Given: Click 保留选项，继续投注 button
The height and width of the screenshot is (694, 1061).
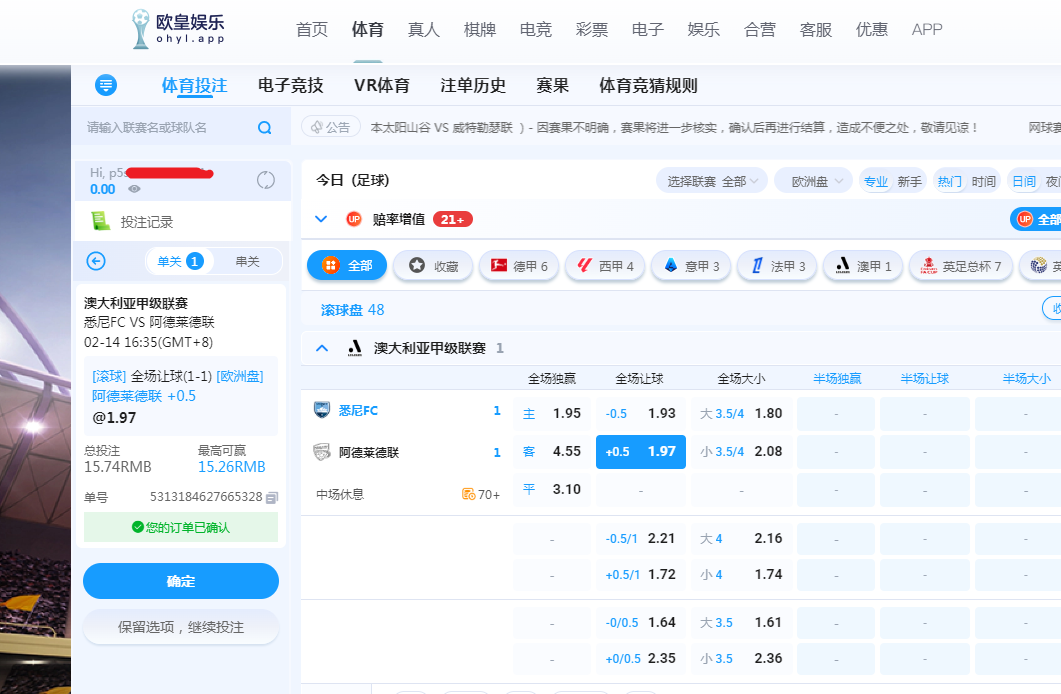Looking at the screenshot, I should point(181,627).
